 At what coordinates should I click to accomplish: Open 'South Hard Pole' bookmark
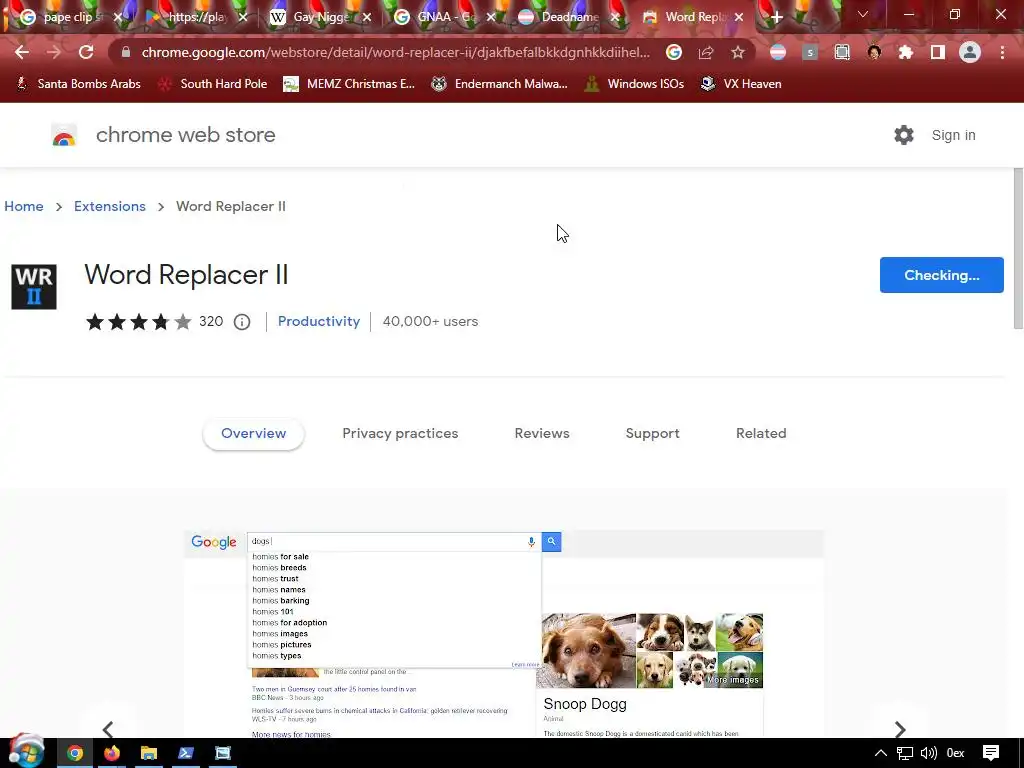point(212,84)
